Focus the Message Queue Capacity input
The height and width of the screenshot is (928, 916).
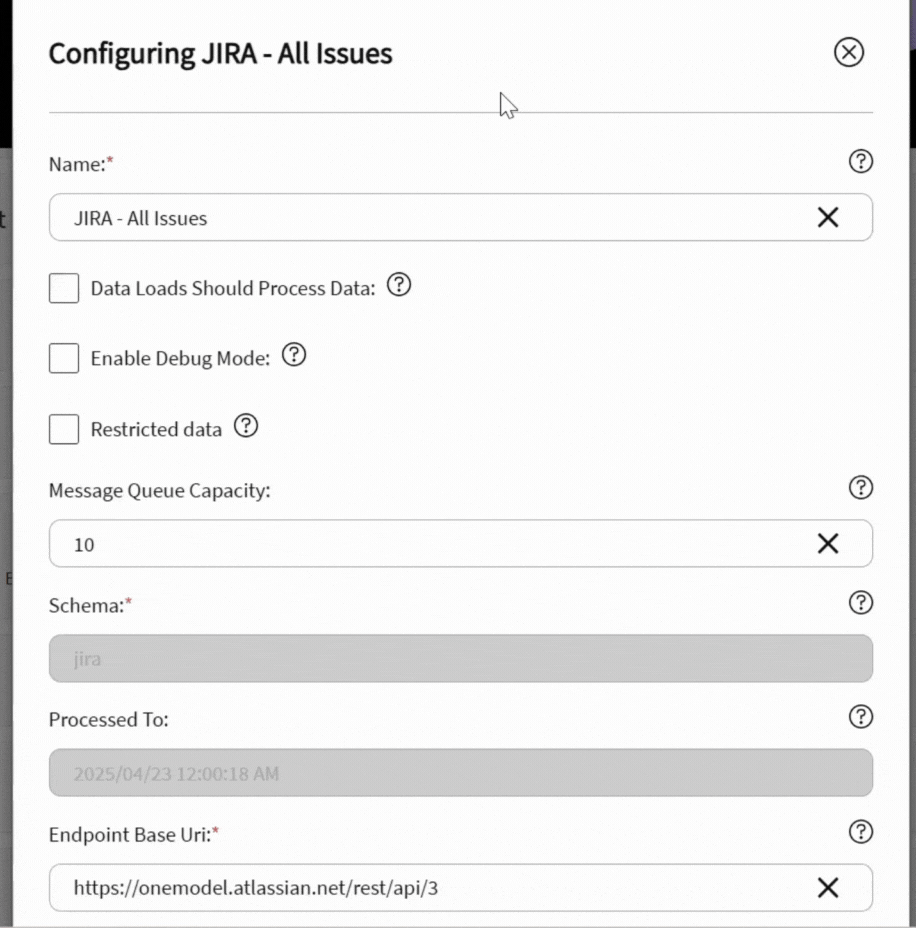[430, 544]
